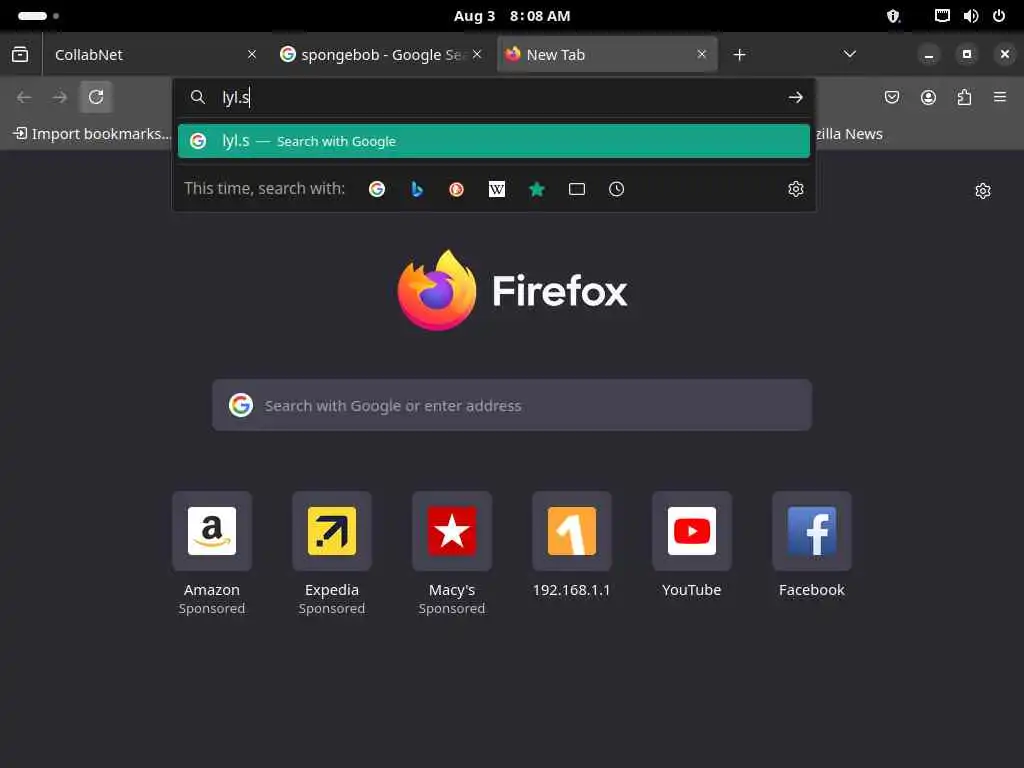1024x768 pixels.
Task: Open clock and calendar 'Aug 3 8:08 AM'
Action: 512,16
